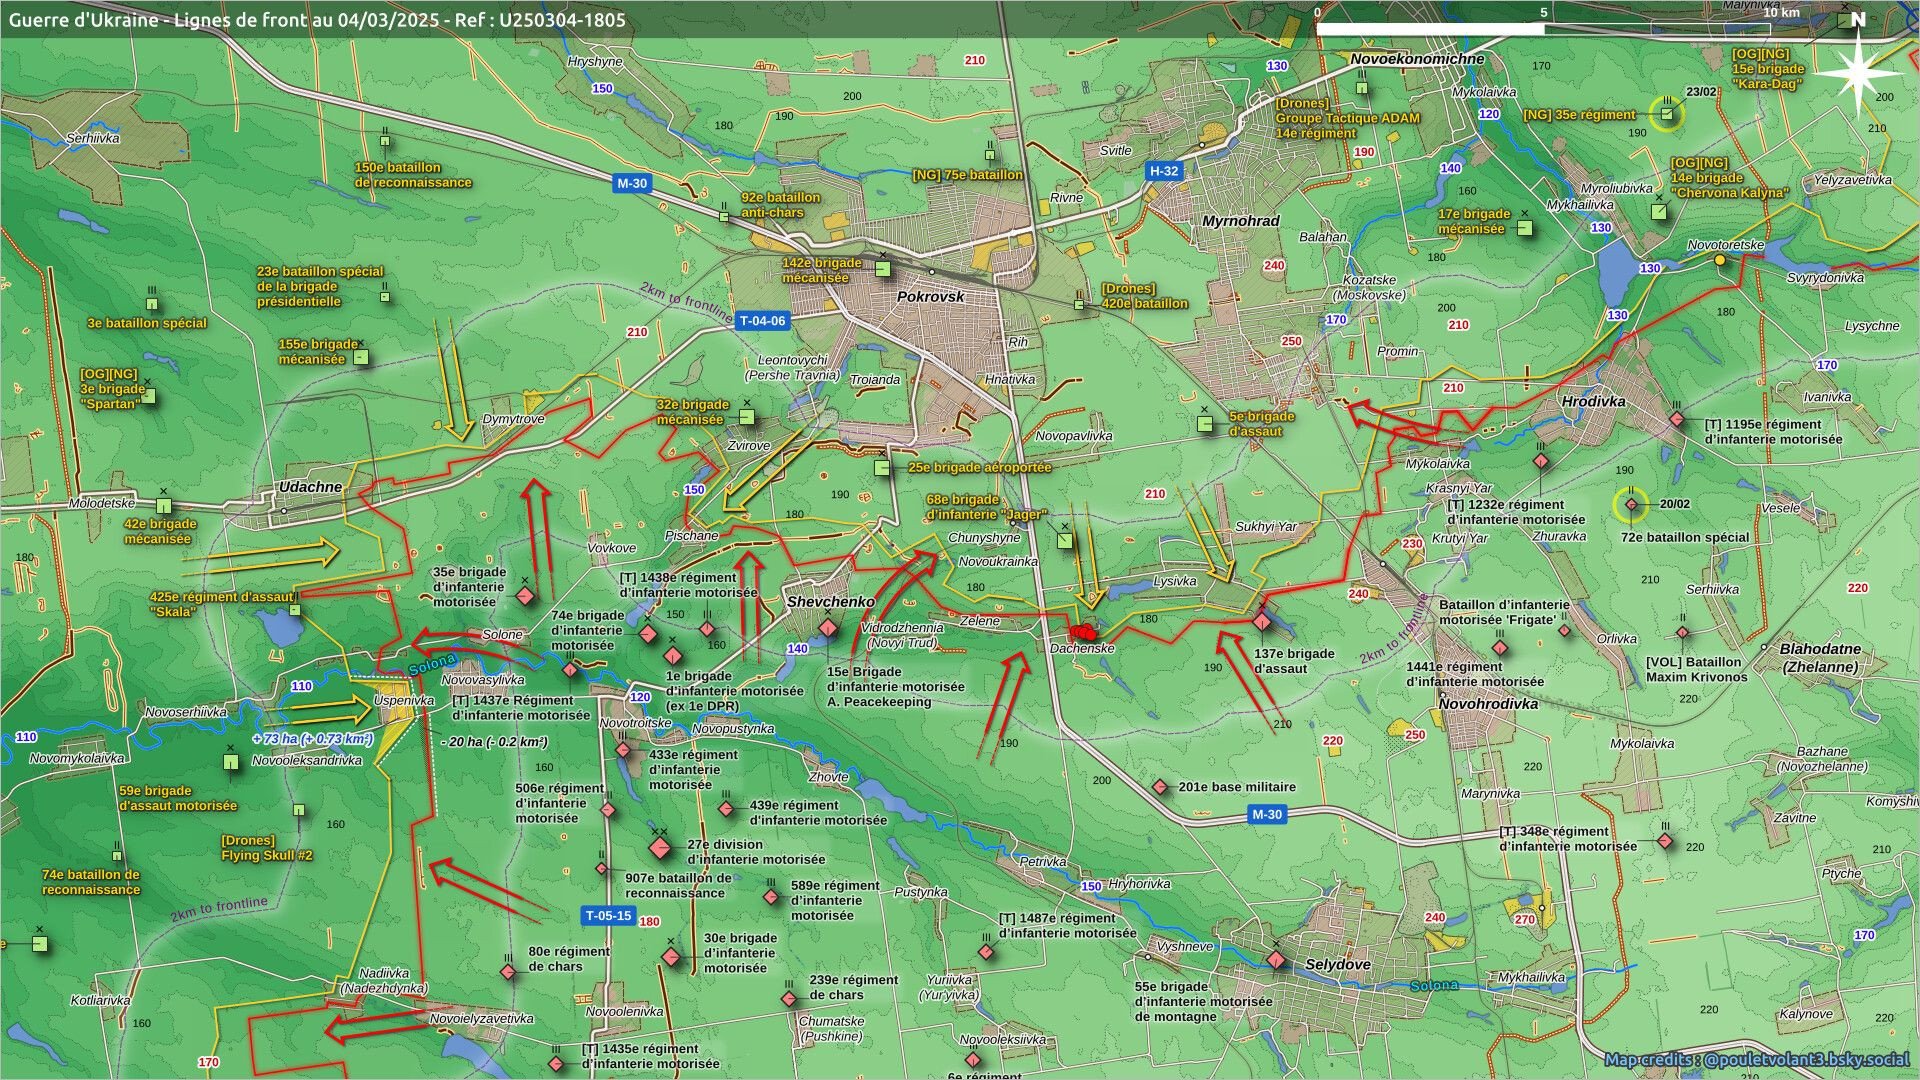Select the 142e brigade mécanisée unit marker
This screenshot has height=1080, width=1920.
(883, 269)
